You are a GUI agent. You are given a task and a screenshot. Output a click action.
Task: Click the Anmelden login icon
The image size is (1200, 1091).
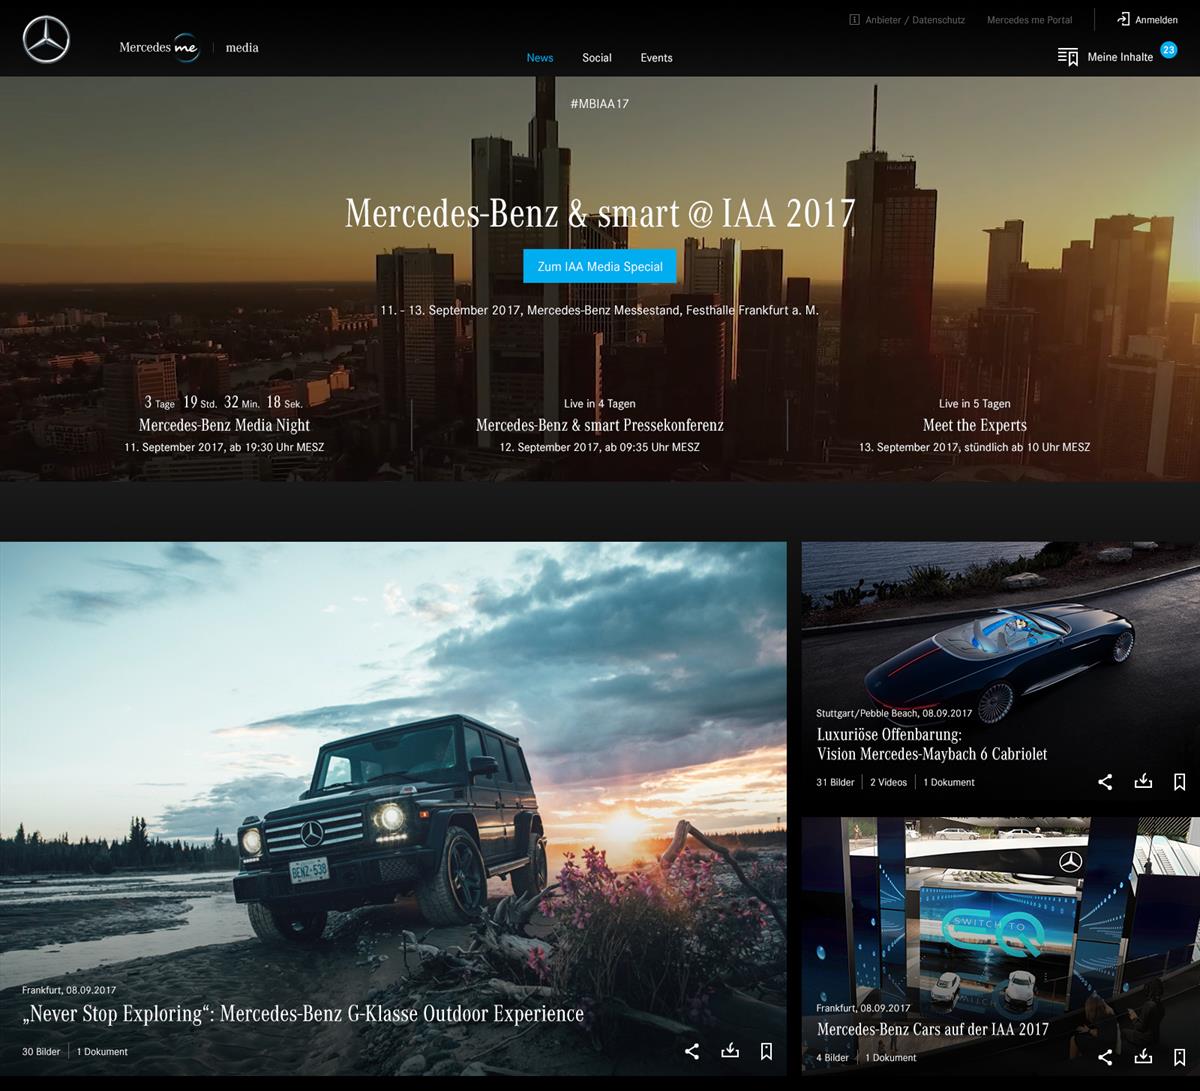(x=1123, y=20)
